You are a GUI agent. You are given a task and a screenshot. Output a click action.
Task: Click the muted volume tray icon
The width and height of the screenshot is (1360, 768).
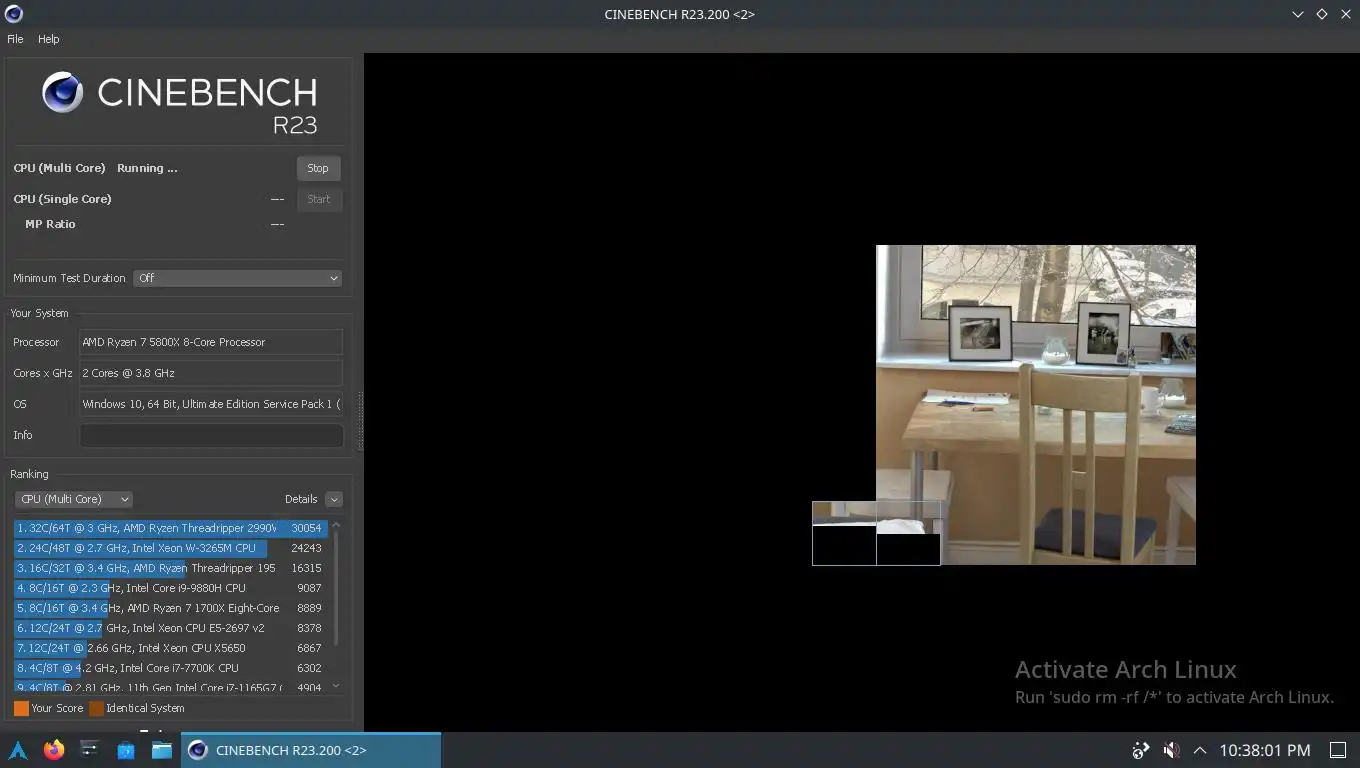1171,750
